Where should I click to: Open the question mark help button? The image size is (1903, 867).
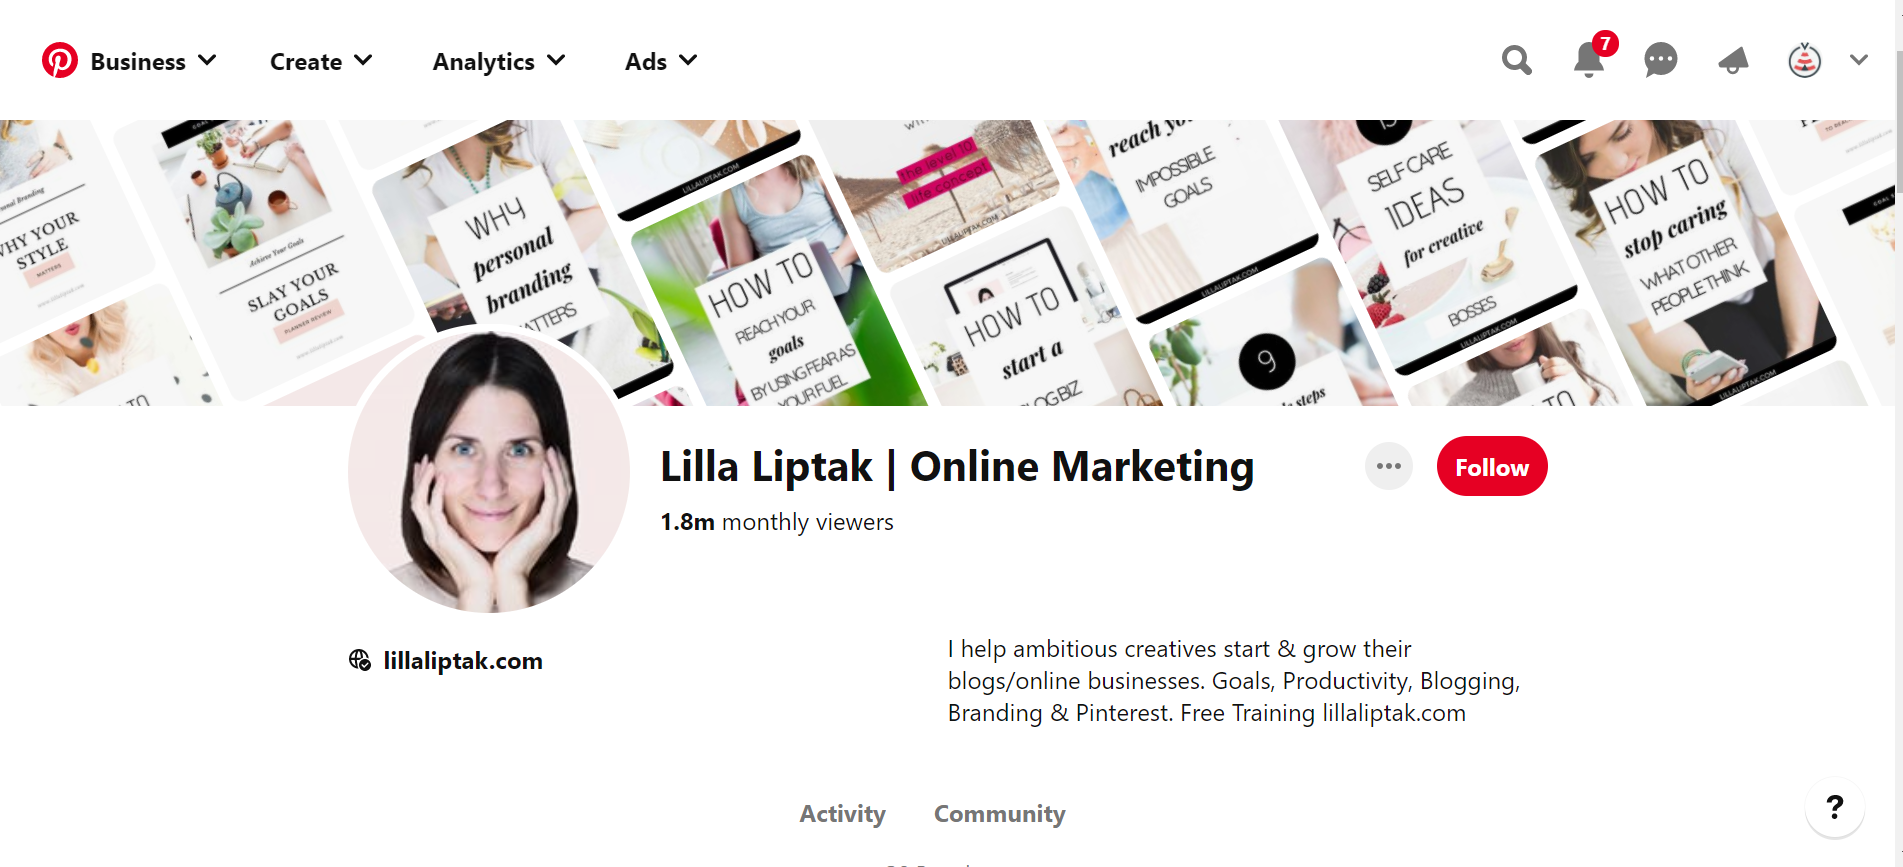[1835, 807]
